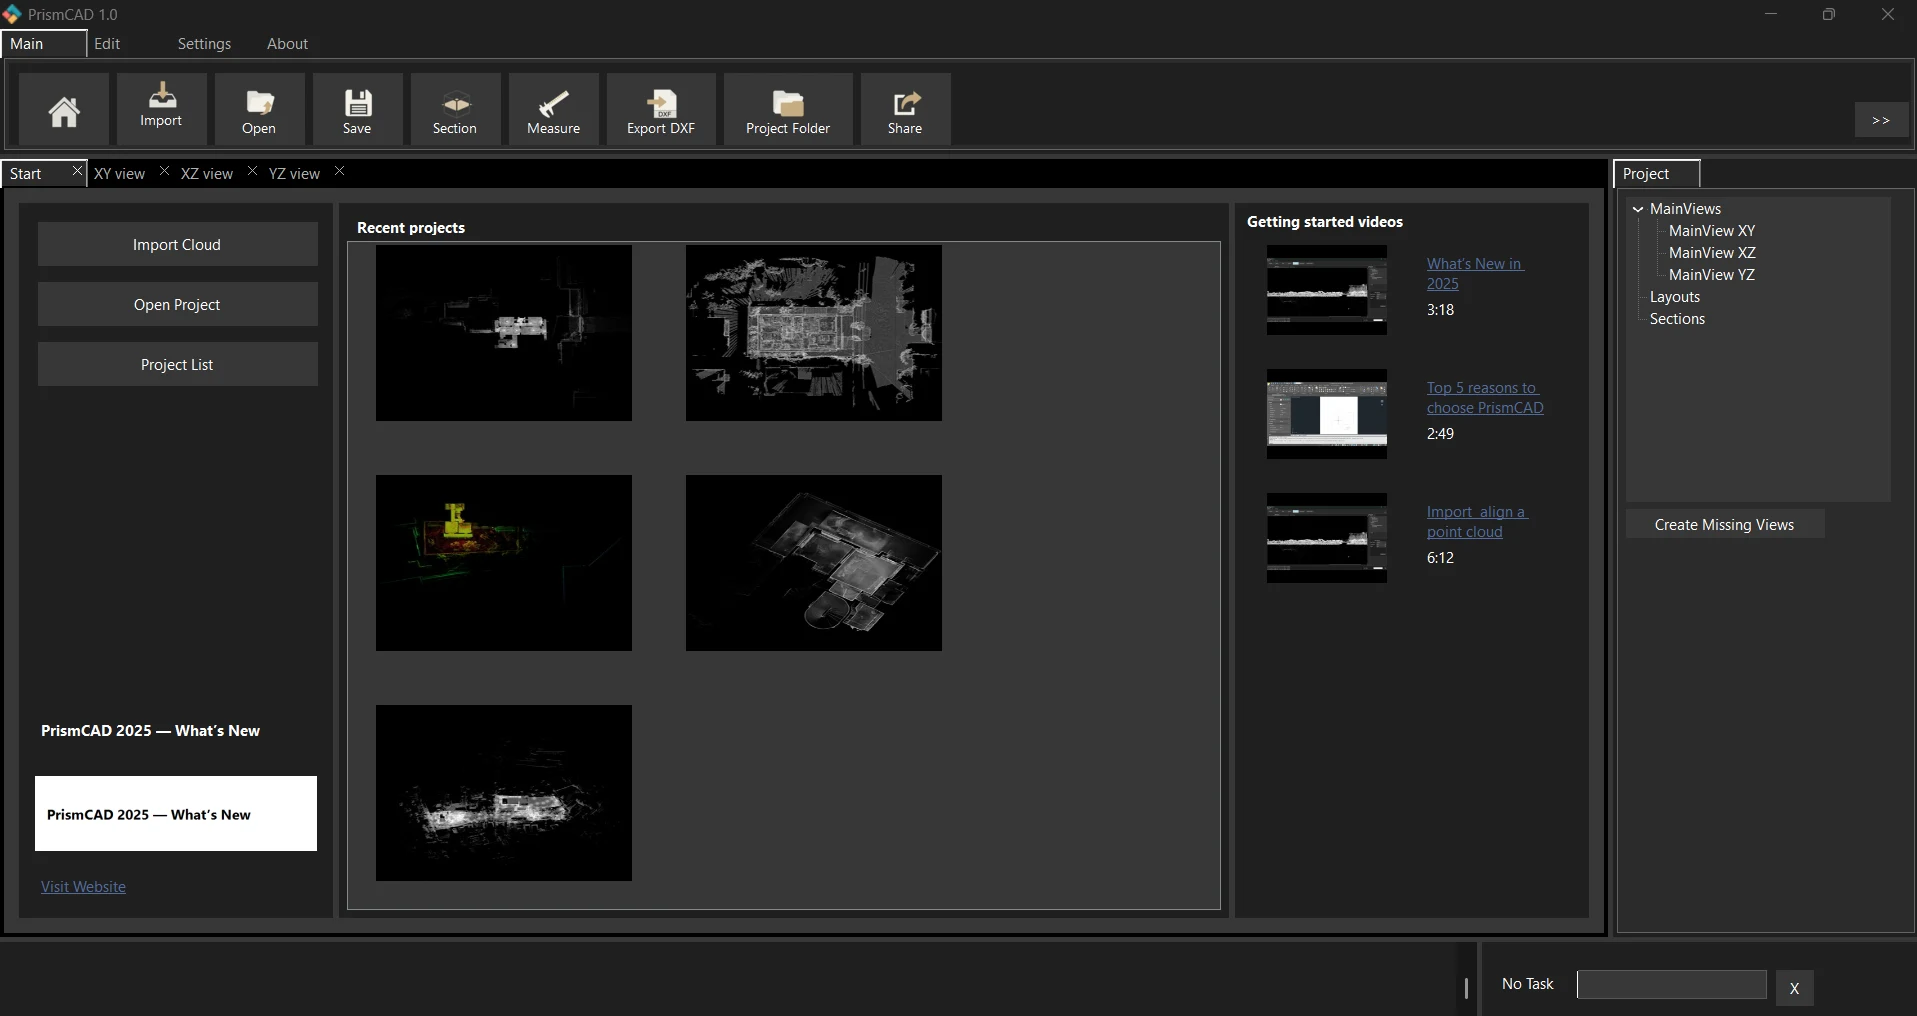1917x1016 pixels.
Task: Click the Share toolbar icon
Action: (905, 110)
